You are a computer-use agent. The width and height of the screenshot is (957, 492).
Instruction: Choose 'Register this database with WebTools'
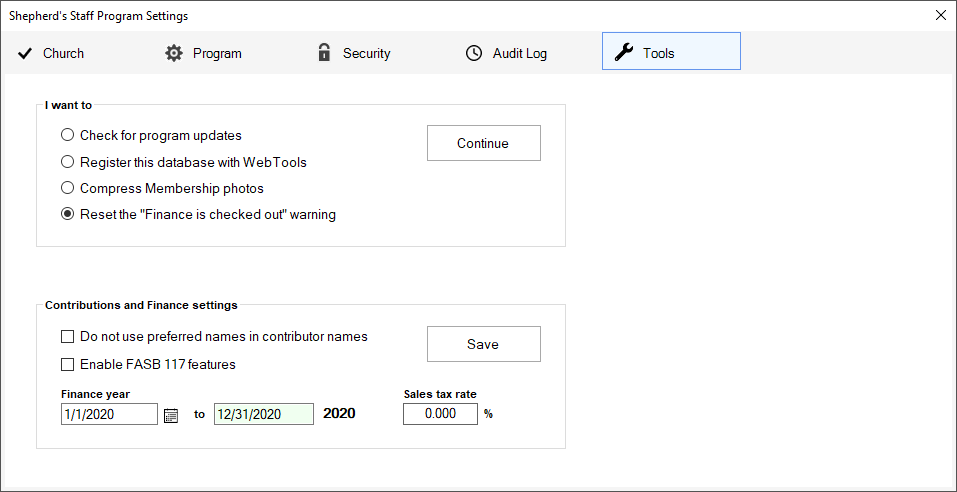(x=67, y=161)
